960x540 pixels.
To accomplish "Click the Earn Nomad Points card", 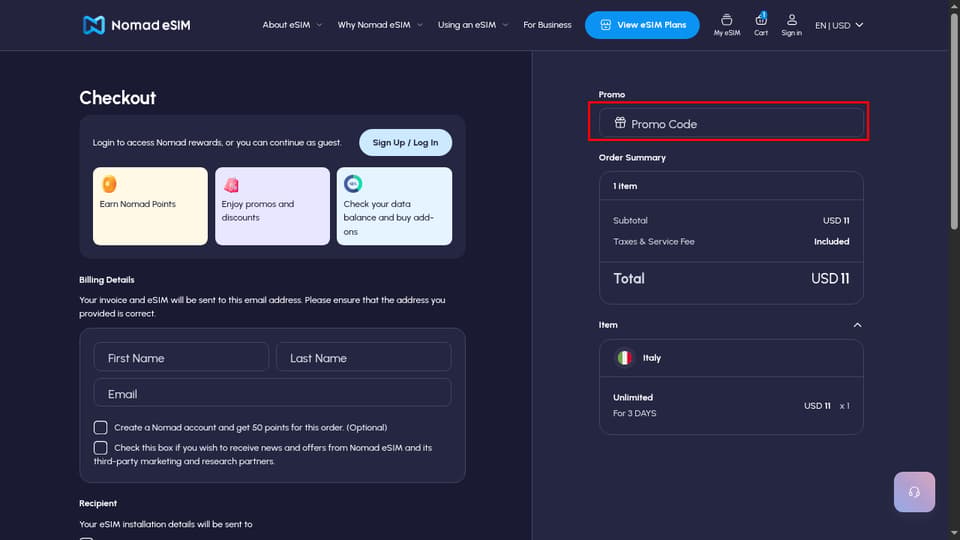I will coord(150,206).
